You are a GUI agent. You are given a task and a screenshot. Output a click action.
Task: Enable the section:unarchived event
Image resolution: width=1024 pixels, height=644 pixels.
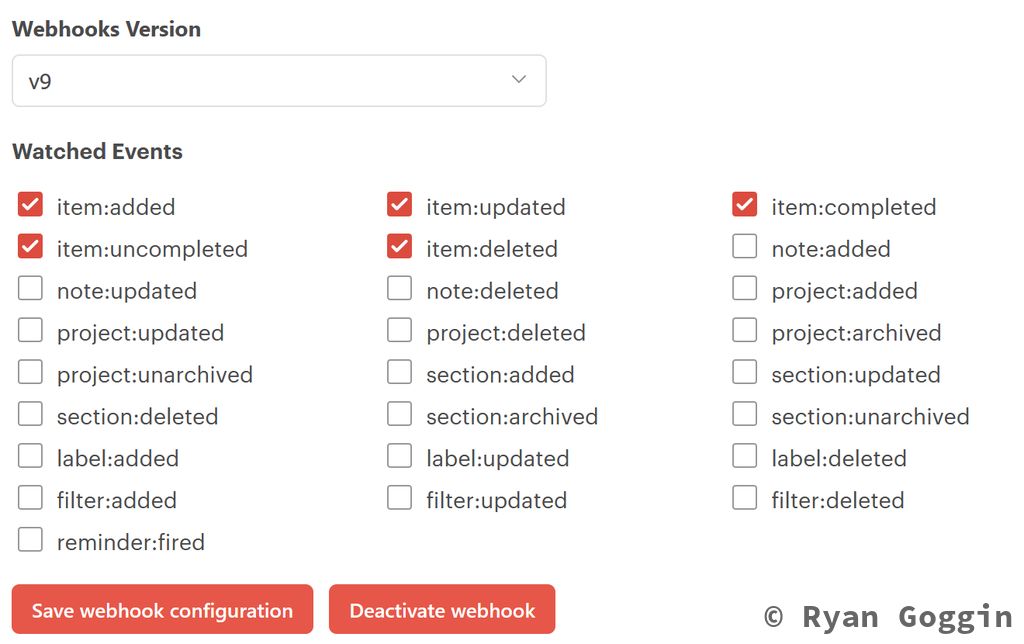click(744, 415)
